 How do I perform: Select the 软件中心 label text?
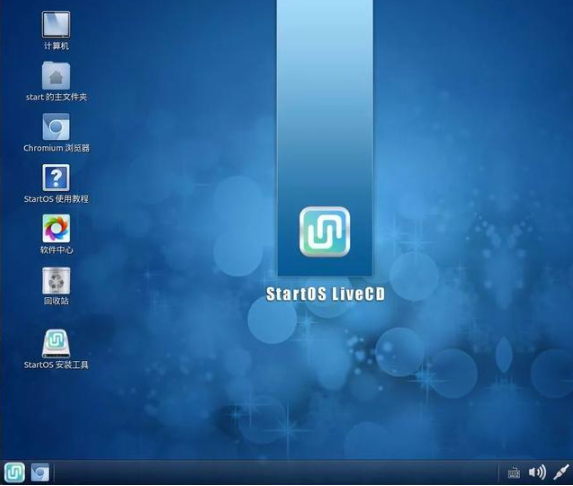coord(56,250)
